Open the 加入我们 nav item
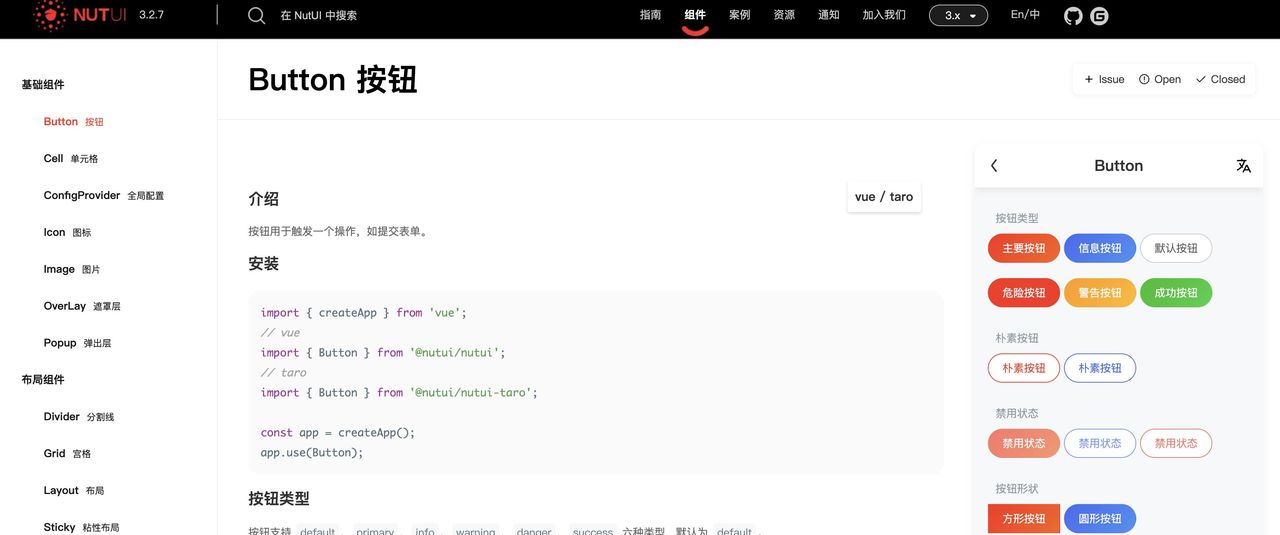The image size is (1280, 535). click(x=884, y=15)
